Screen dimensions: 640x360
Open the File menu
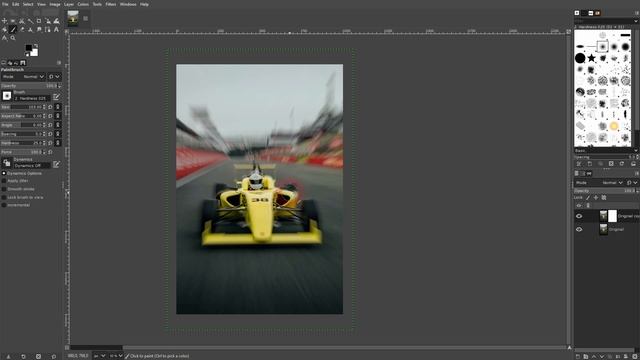5,4
